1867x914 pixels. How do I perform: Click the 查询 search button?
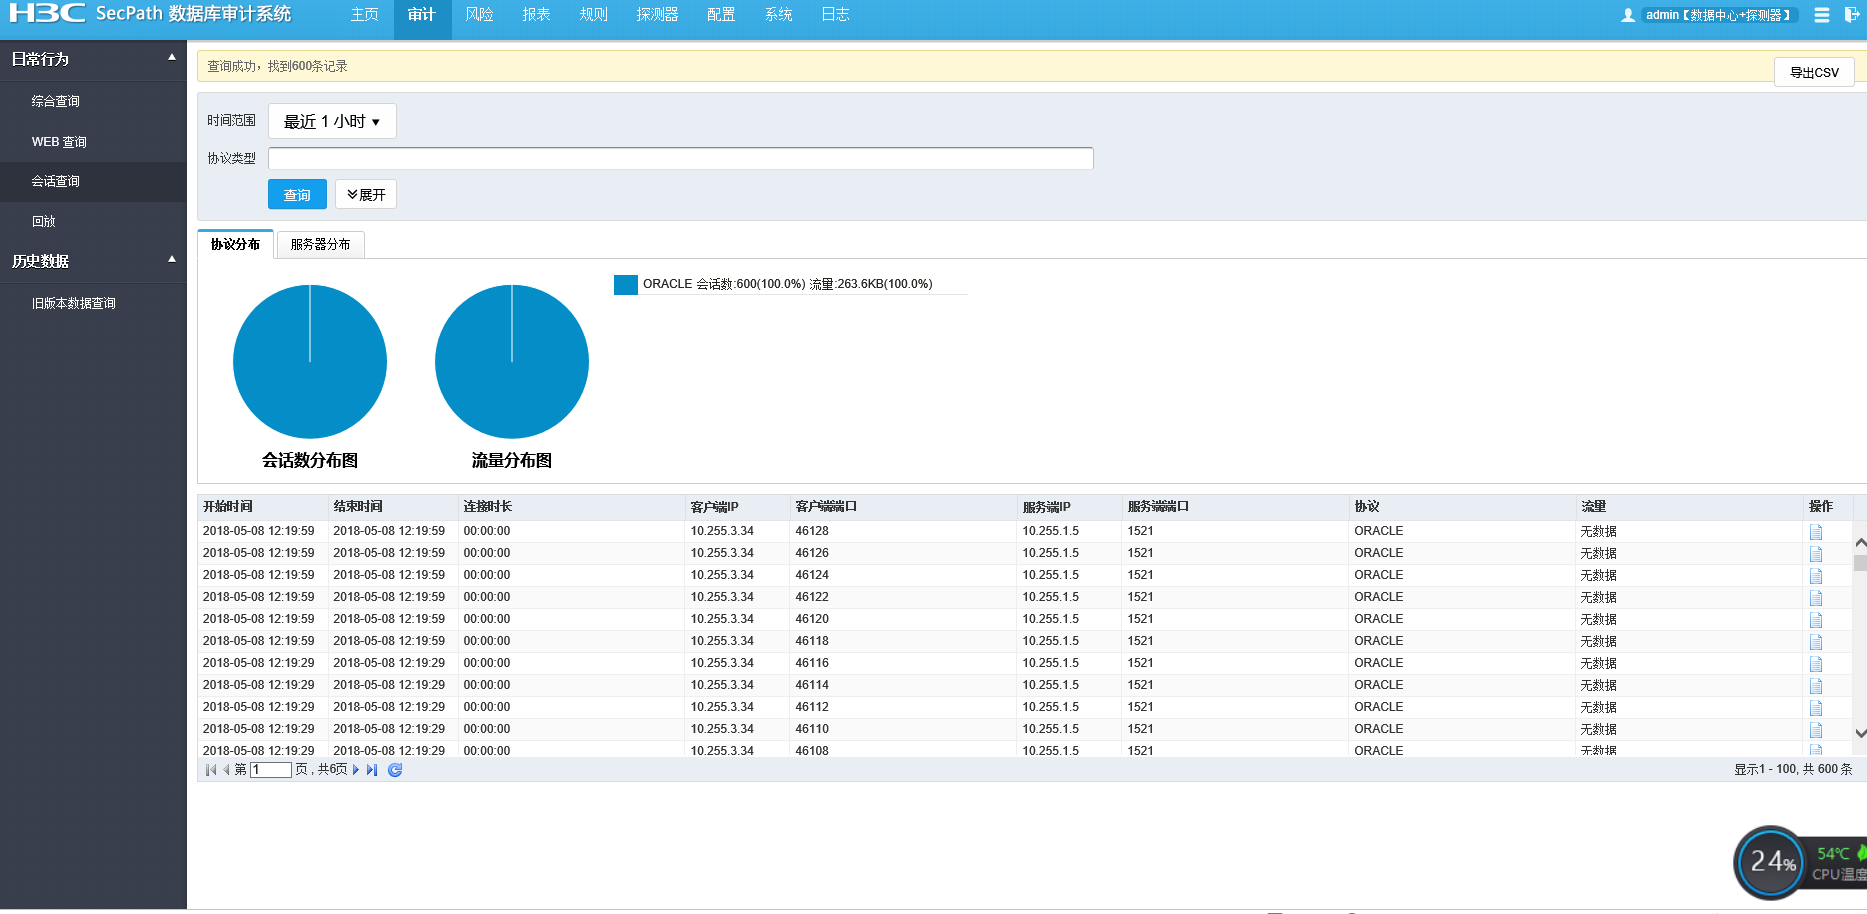[297, 195]
